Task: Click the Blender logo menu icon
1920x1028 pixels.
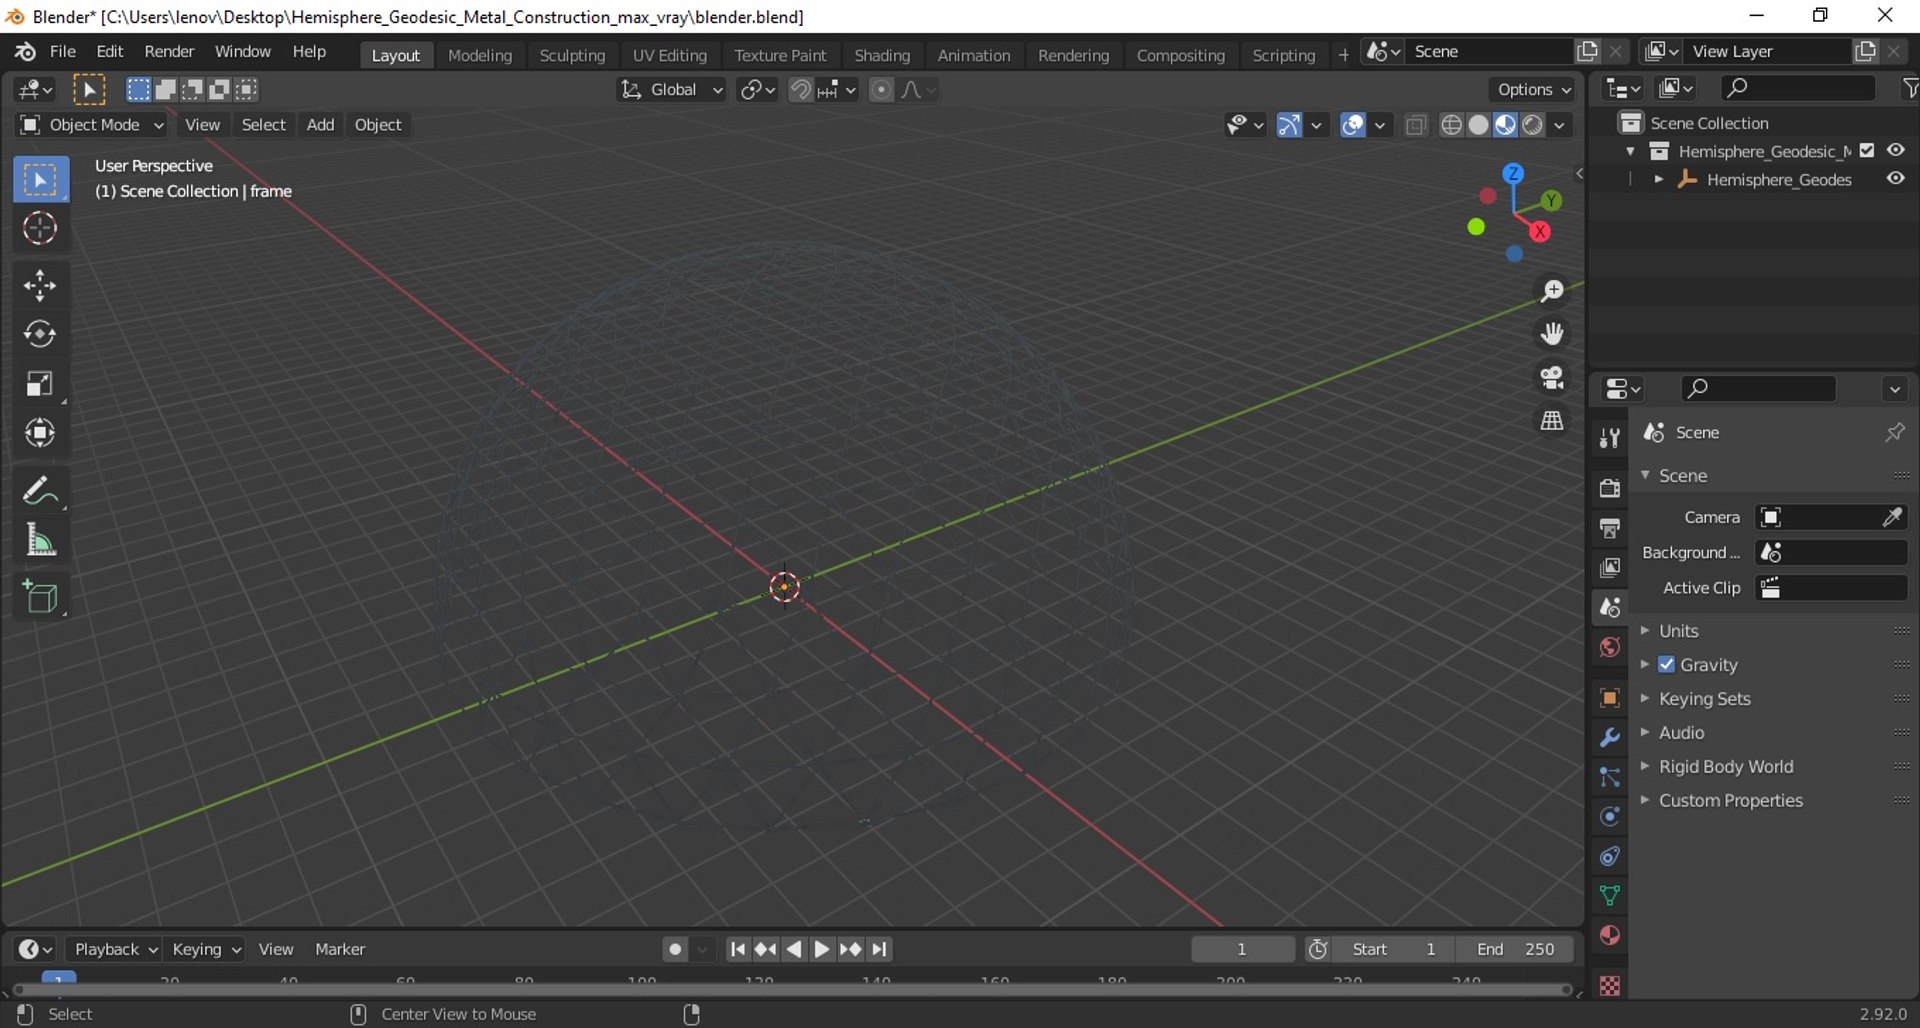Action: (25, 52)
